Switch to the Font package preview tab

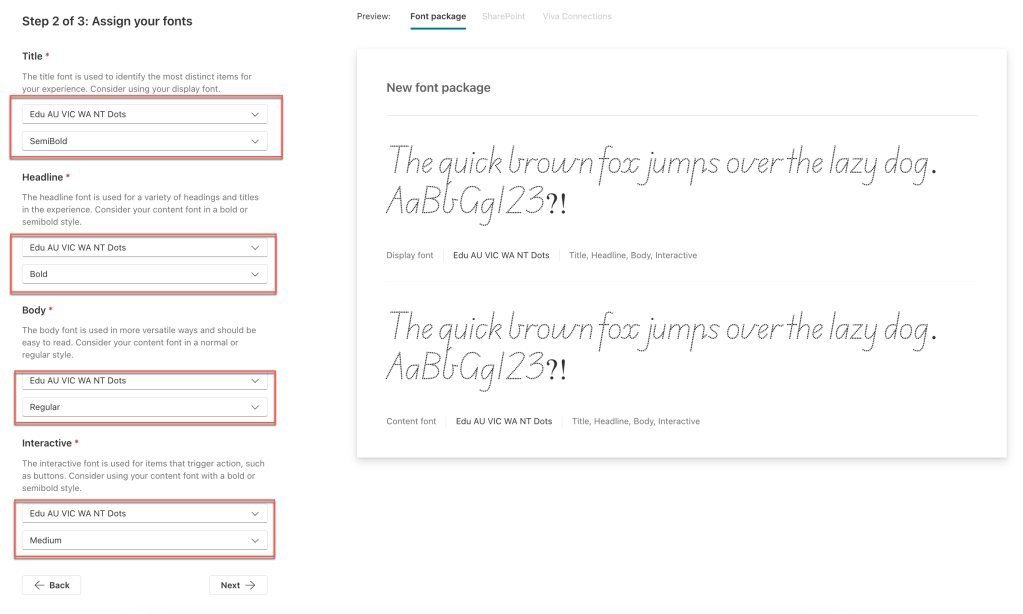point(438,17)
